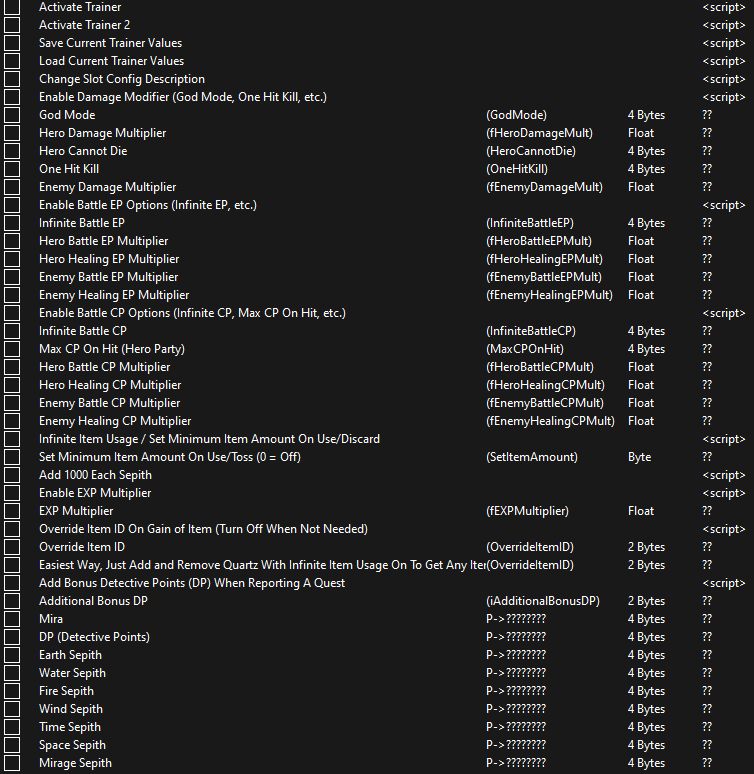This screenshot has height=774, width=754.
Task: Click the (fEXPMultiplier) address cell
Action: (x=527, y=511)
